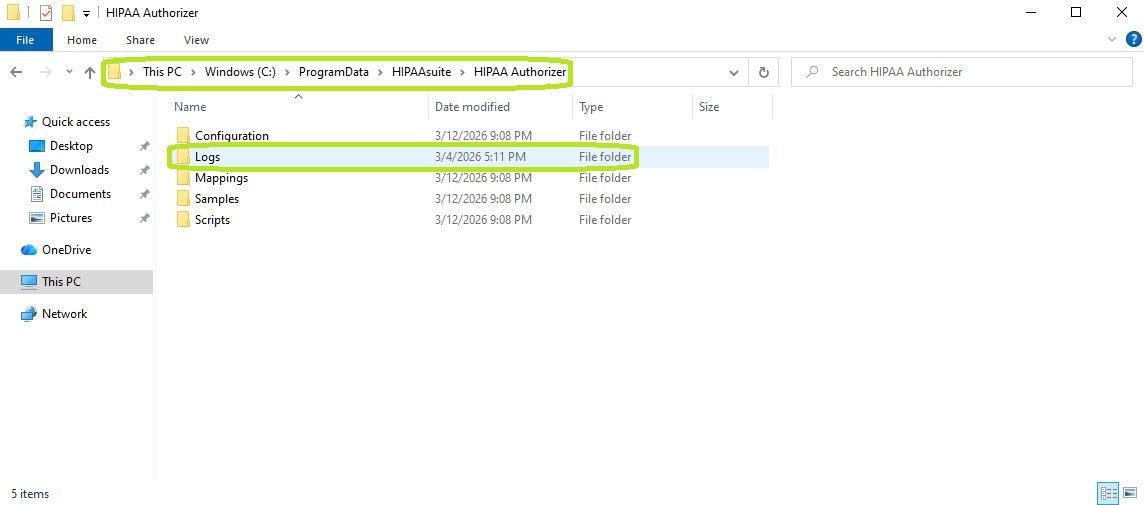Click HIPAAsuite in the address path

pos(422,72)
